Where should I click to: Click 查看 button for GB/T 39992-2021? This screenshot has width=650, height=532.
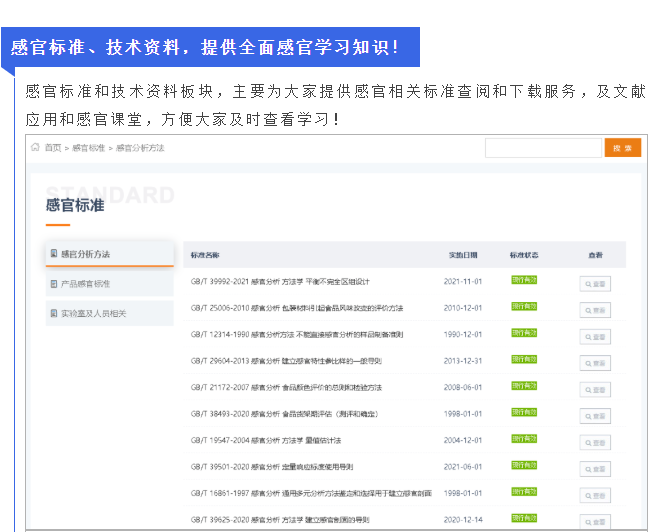[x=595, y=284]
